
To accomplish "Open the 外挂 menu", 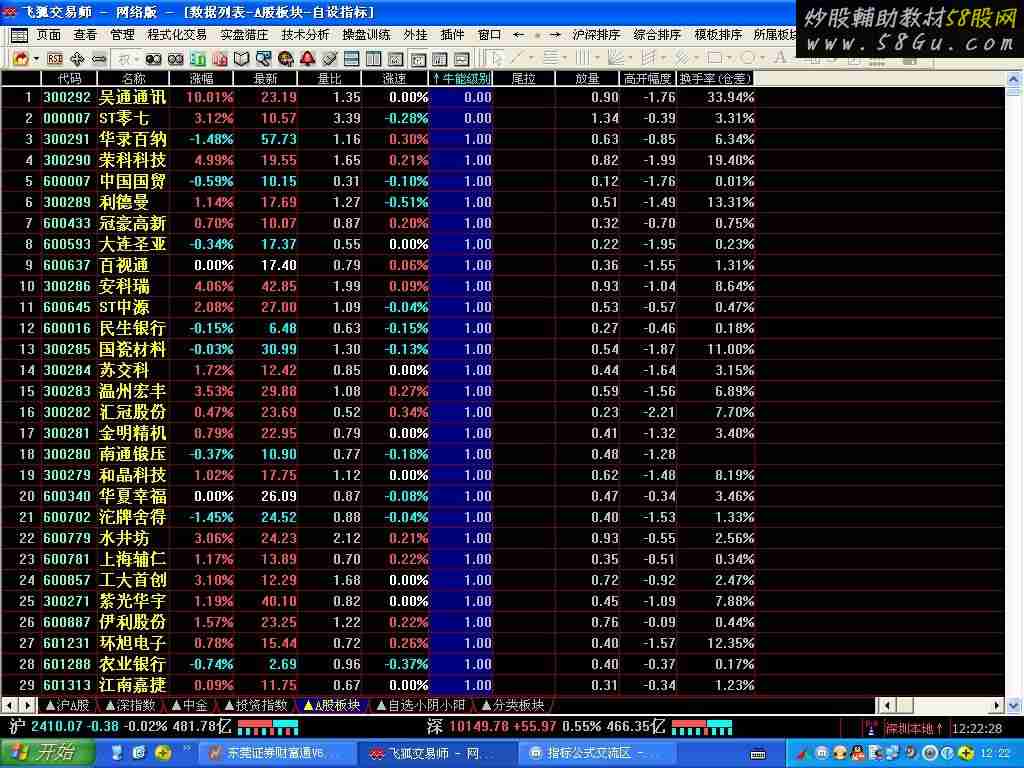I will coord(415,35).
